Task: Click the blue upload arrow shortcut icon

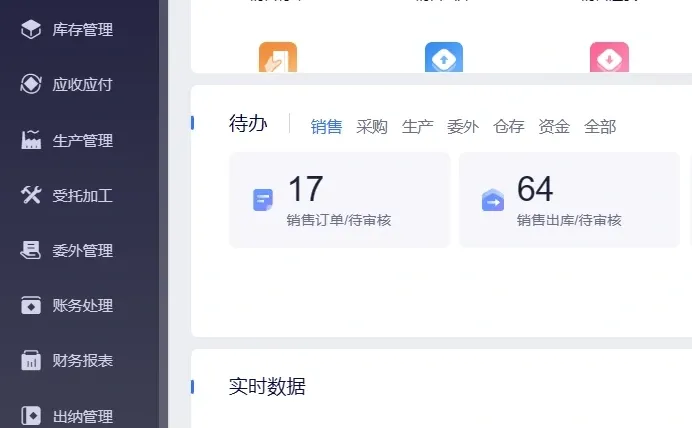Action: [444, 57]
